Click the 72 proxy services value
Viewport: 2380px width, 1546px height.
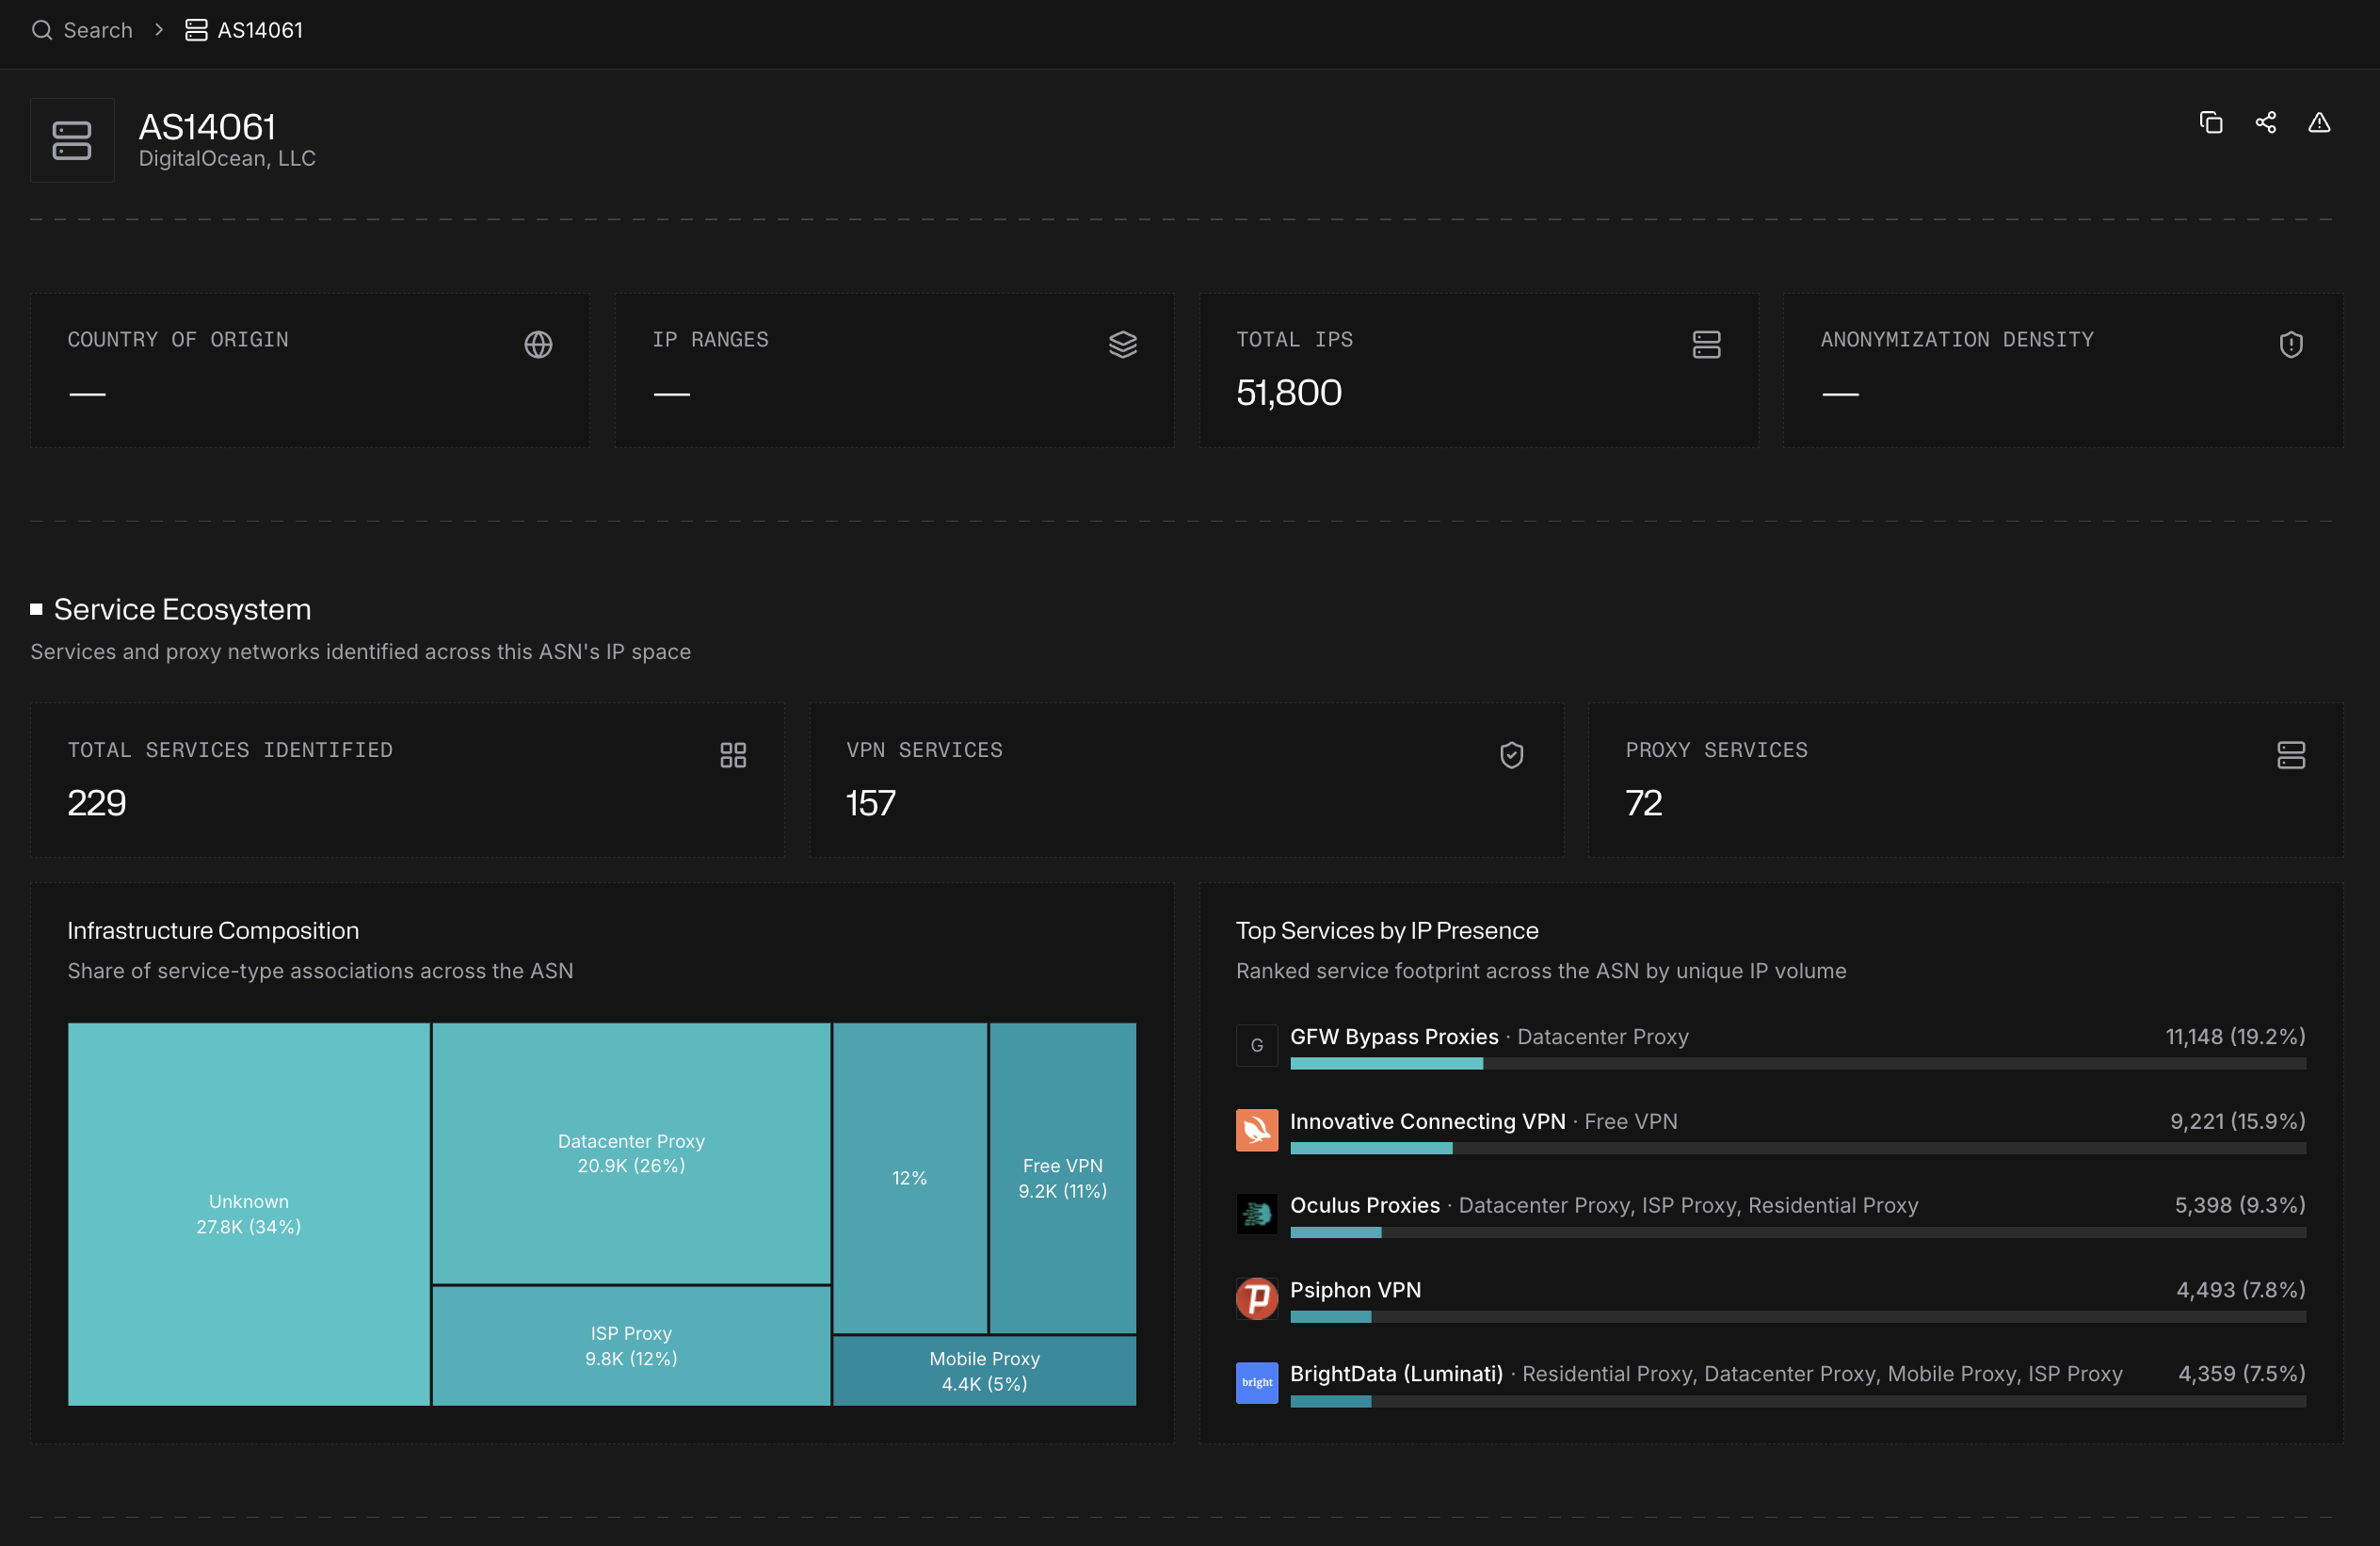(1644, 802)
